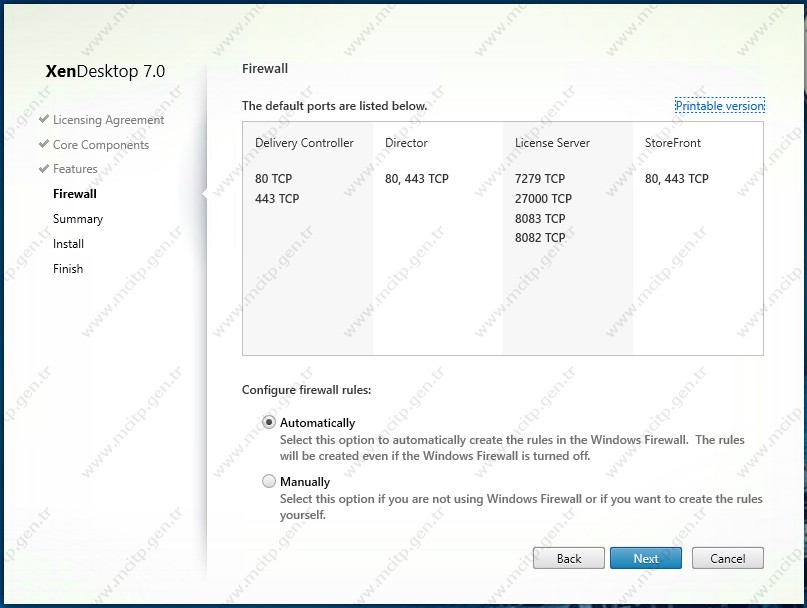The width and height of the screenshot is (807, 608).
Task: Click the XenDesktop 7.0 title
Action: [106, 71]
